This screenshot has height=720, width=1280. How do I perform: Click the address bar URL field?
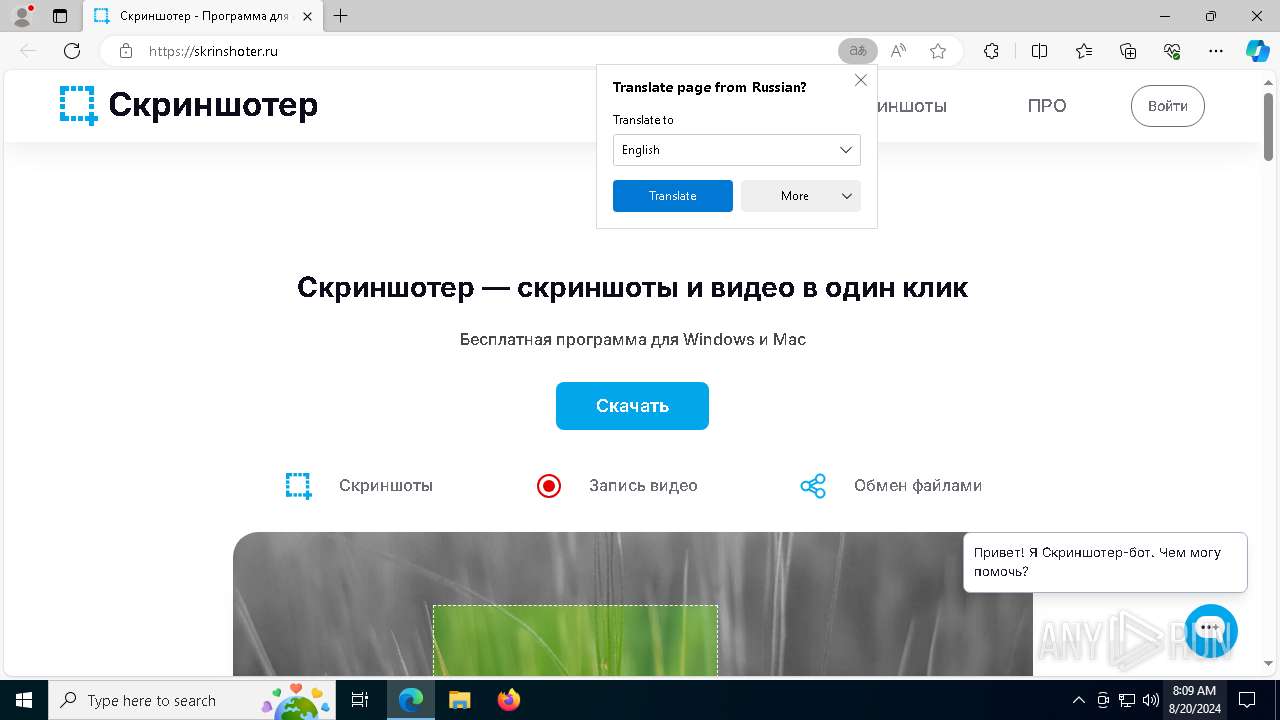point(490,51)
